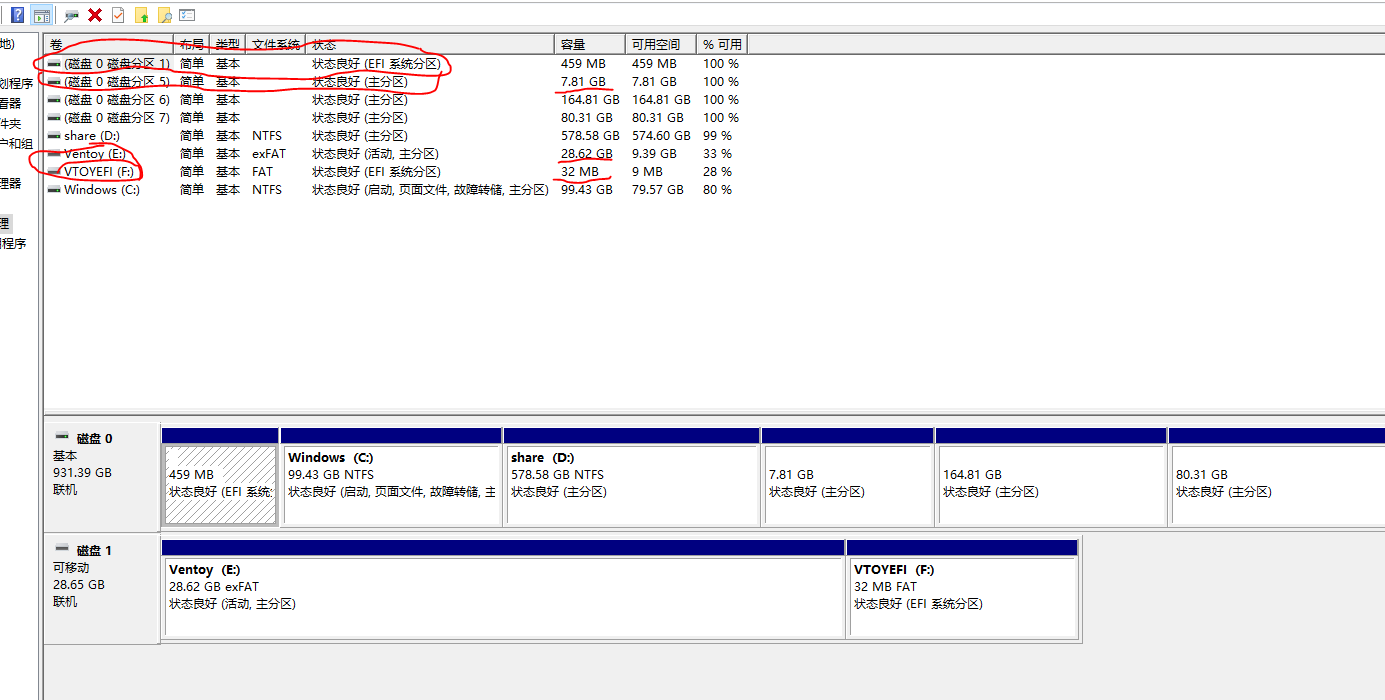Sort by the 状态 column header
1385x700 pixels.
[430, 44]
